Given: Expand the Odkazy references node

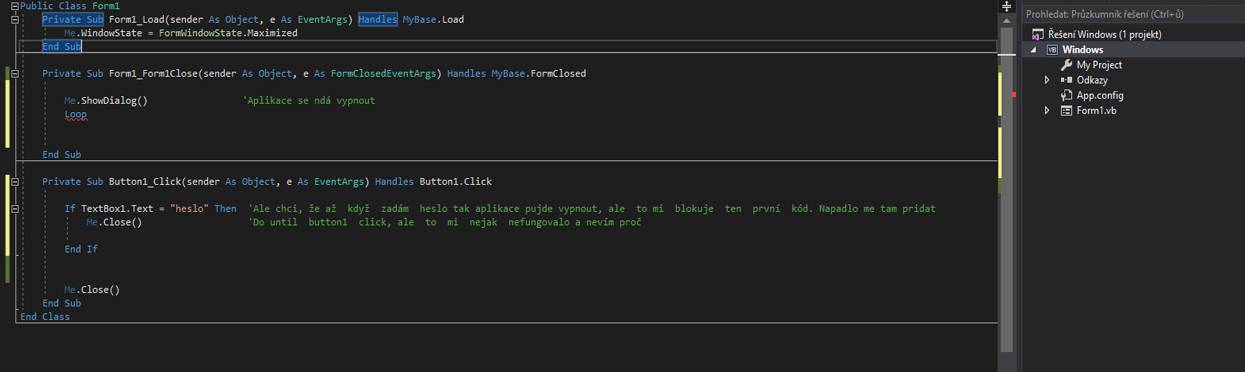Looking at the screenshot, I should (1047, 80).
